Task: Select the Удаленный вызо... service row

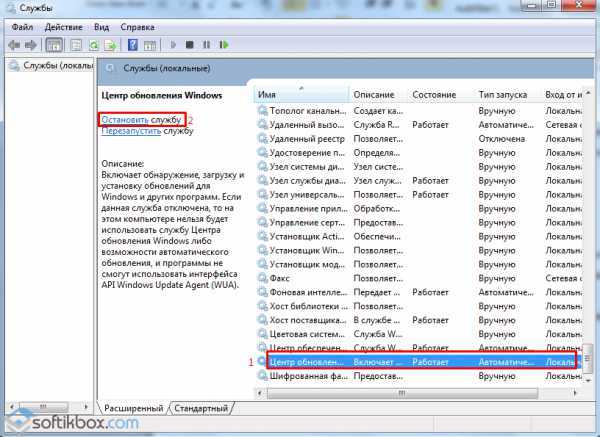Action: click(420, 125)
